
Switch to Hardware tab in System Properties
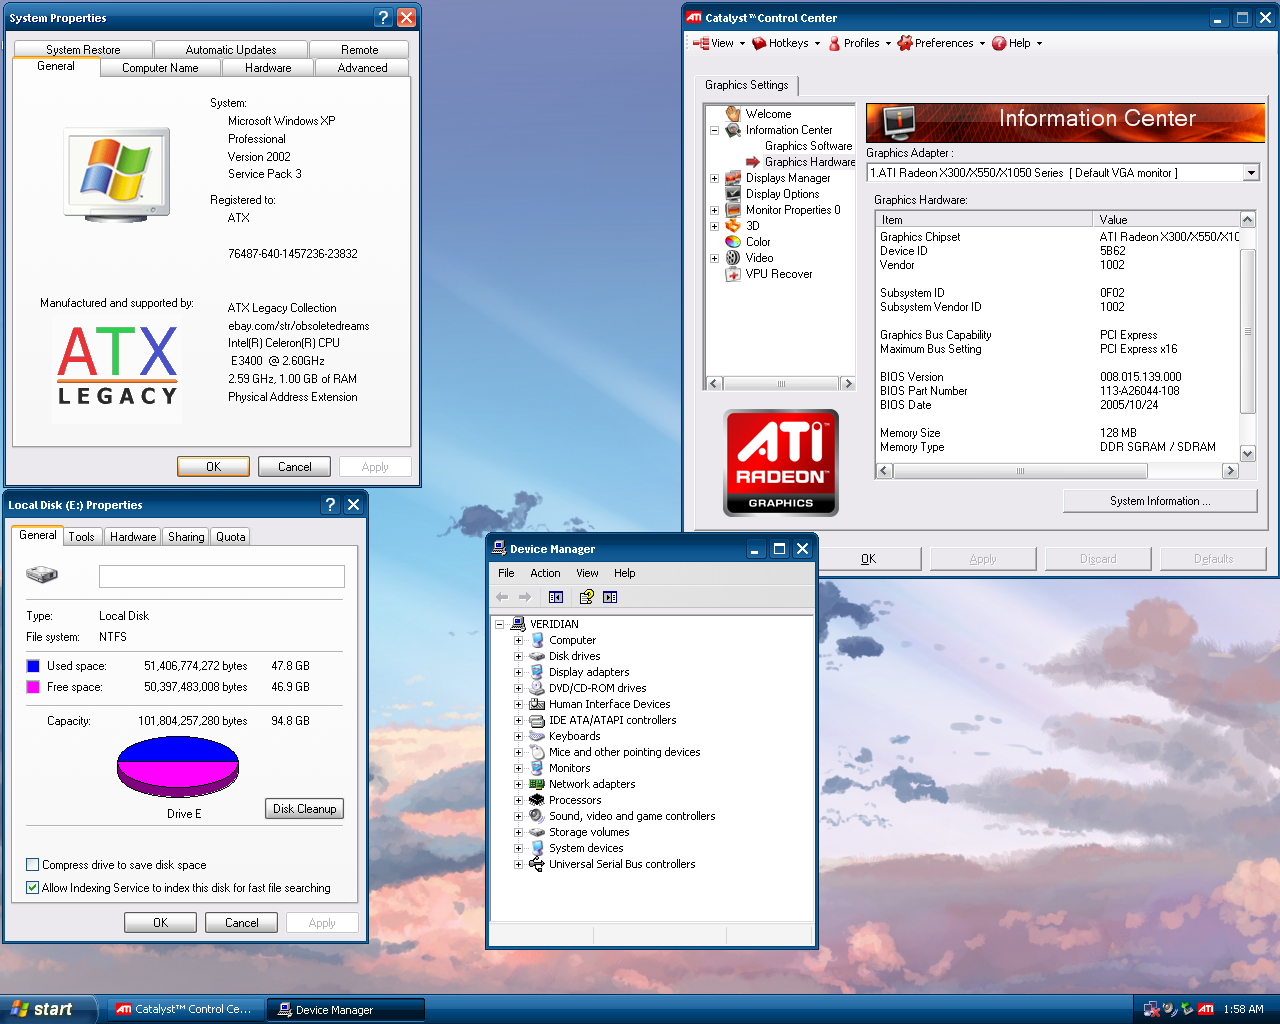pyautogui.click(x=268, y=68)
